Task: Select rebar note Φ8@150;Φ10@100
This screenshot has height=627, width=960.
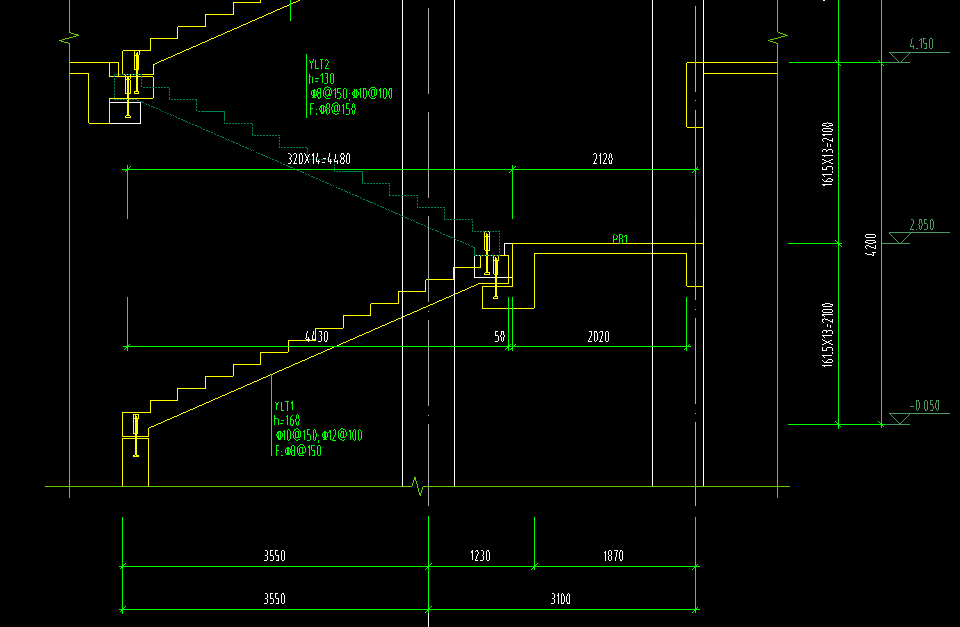Action: coord(351,94)
